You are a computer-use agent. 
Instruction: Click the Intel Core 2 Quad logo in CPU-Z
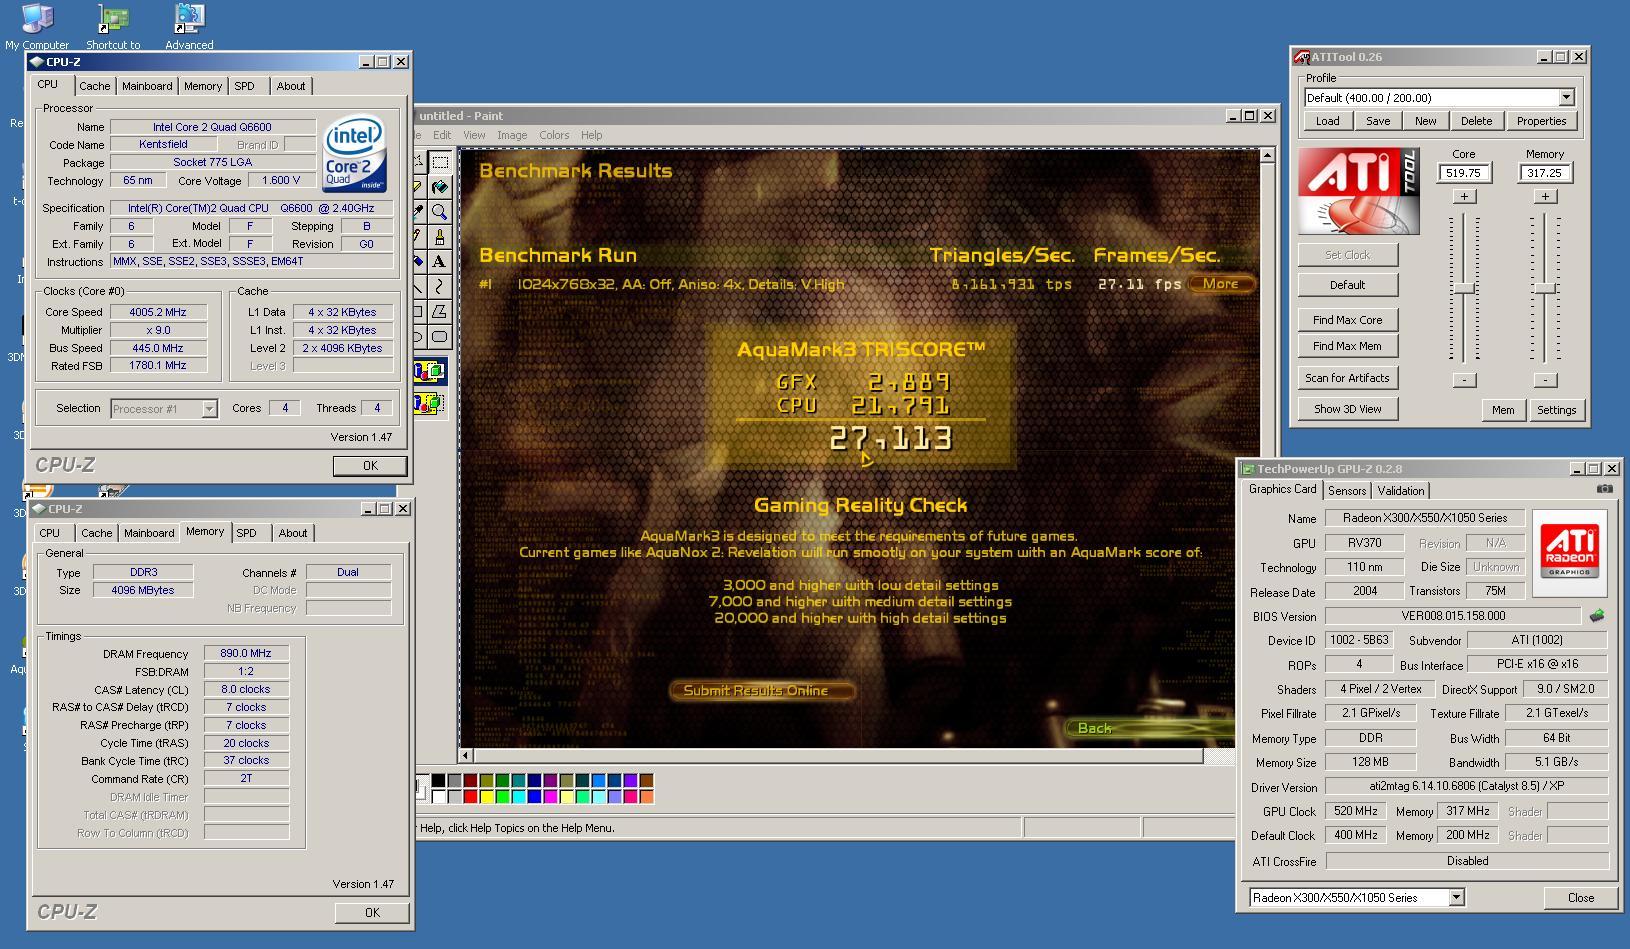point(354,155)
